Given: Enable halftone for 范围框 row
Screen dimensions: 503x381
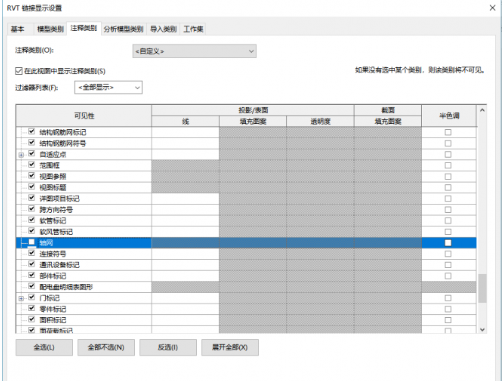Looking at the screenshot, I should (448, 165).
